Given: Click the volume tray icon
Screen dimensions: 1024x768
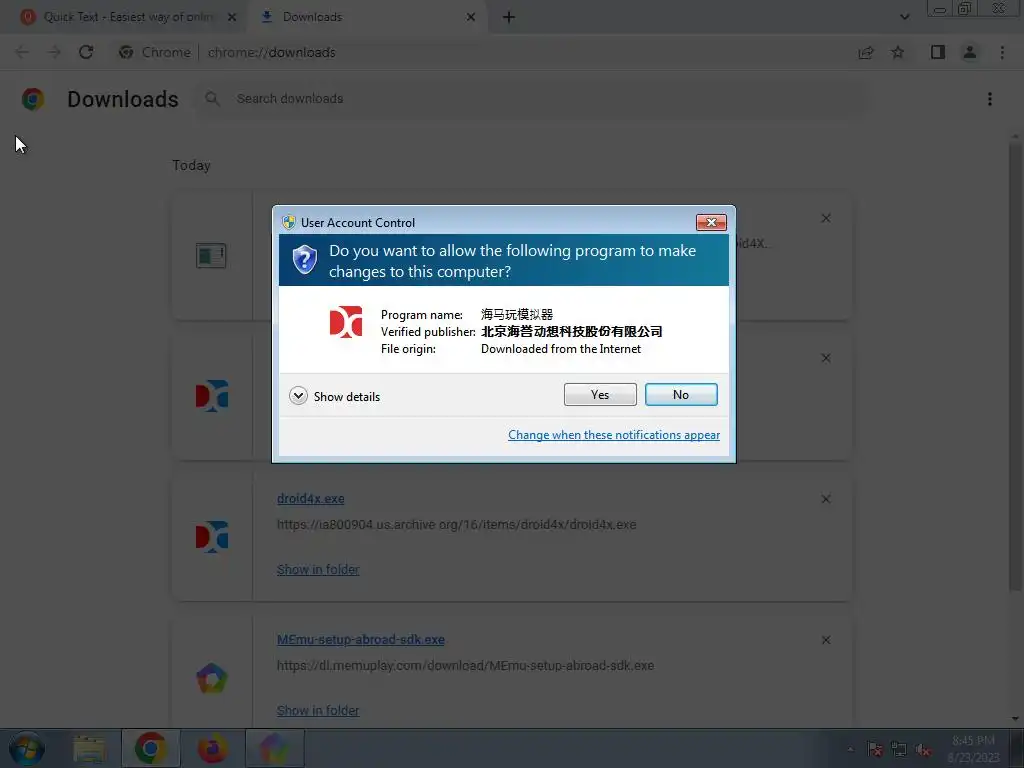Looking at the screenshot, I should 923,750.
